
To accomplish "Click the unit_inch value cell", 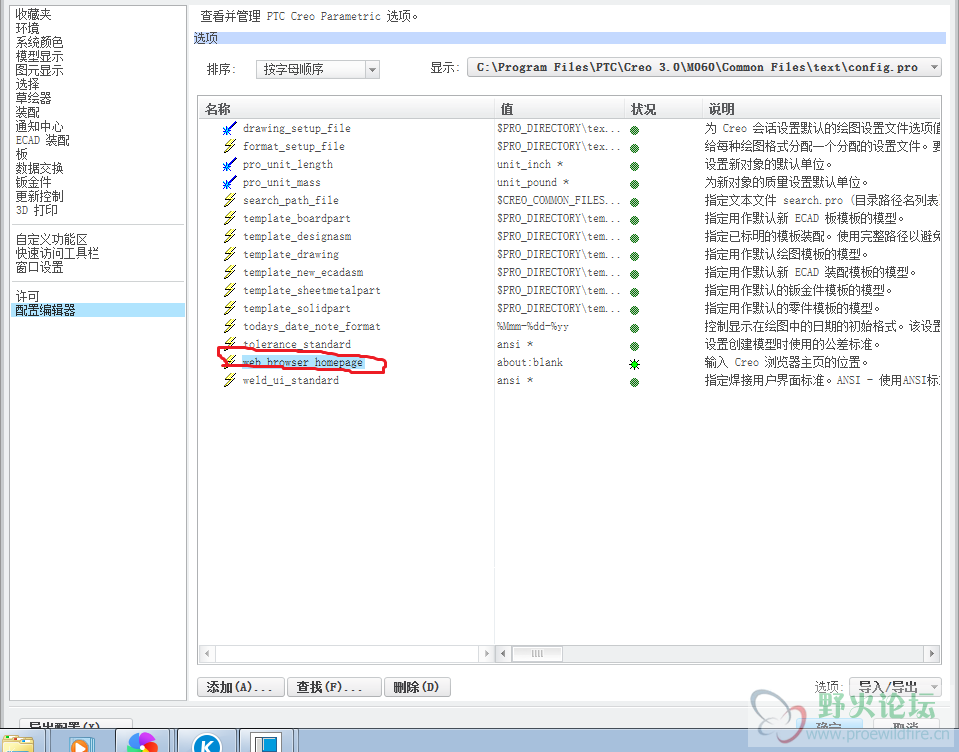I will pos(530,164).
